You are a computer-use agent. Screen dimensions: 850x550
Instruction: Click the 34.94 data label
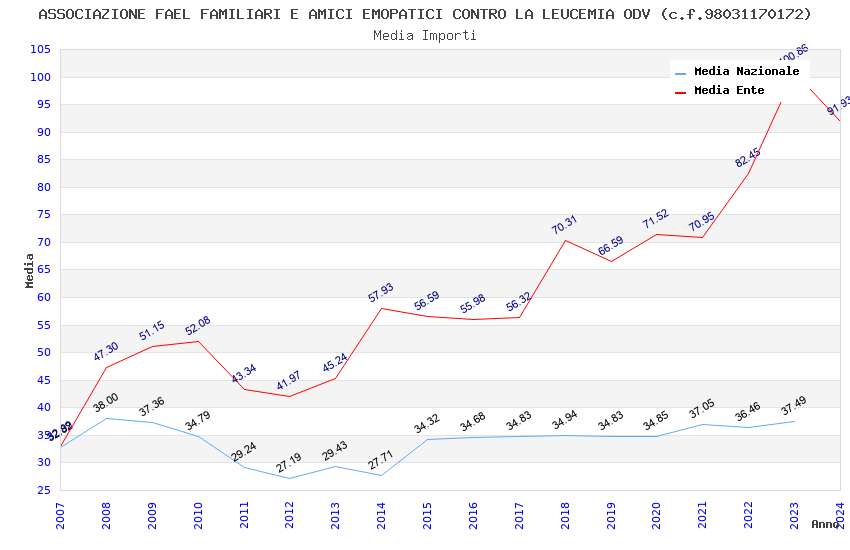pos(565,420)
